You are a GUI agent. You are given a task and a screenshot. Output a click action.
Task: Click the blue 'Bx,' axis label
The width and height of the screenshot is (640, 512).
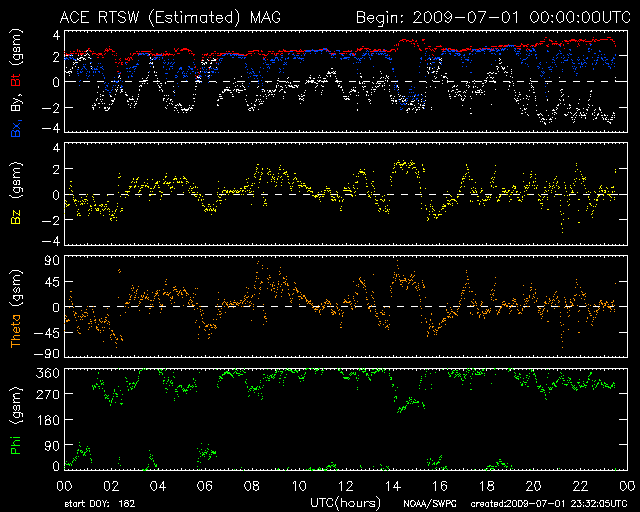pyautogui.click(x=16, y=126)
